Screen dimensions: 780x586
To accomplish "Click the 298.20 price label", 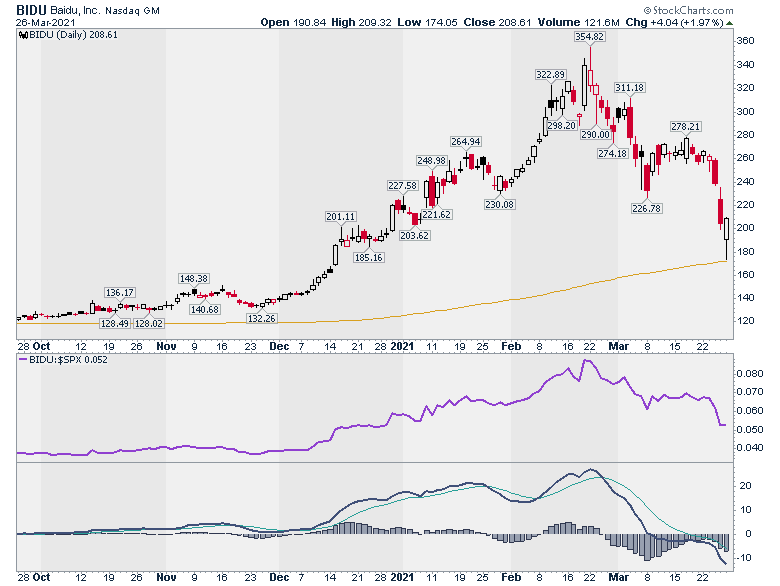I will (561, 125).
